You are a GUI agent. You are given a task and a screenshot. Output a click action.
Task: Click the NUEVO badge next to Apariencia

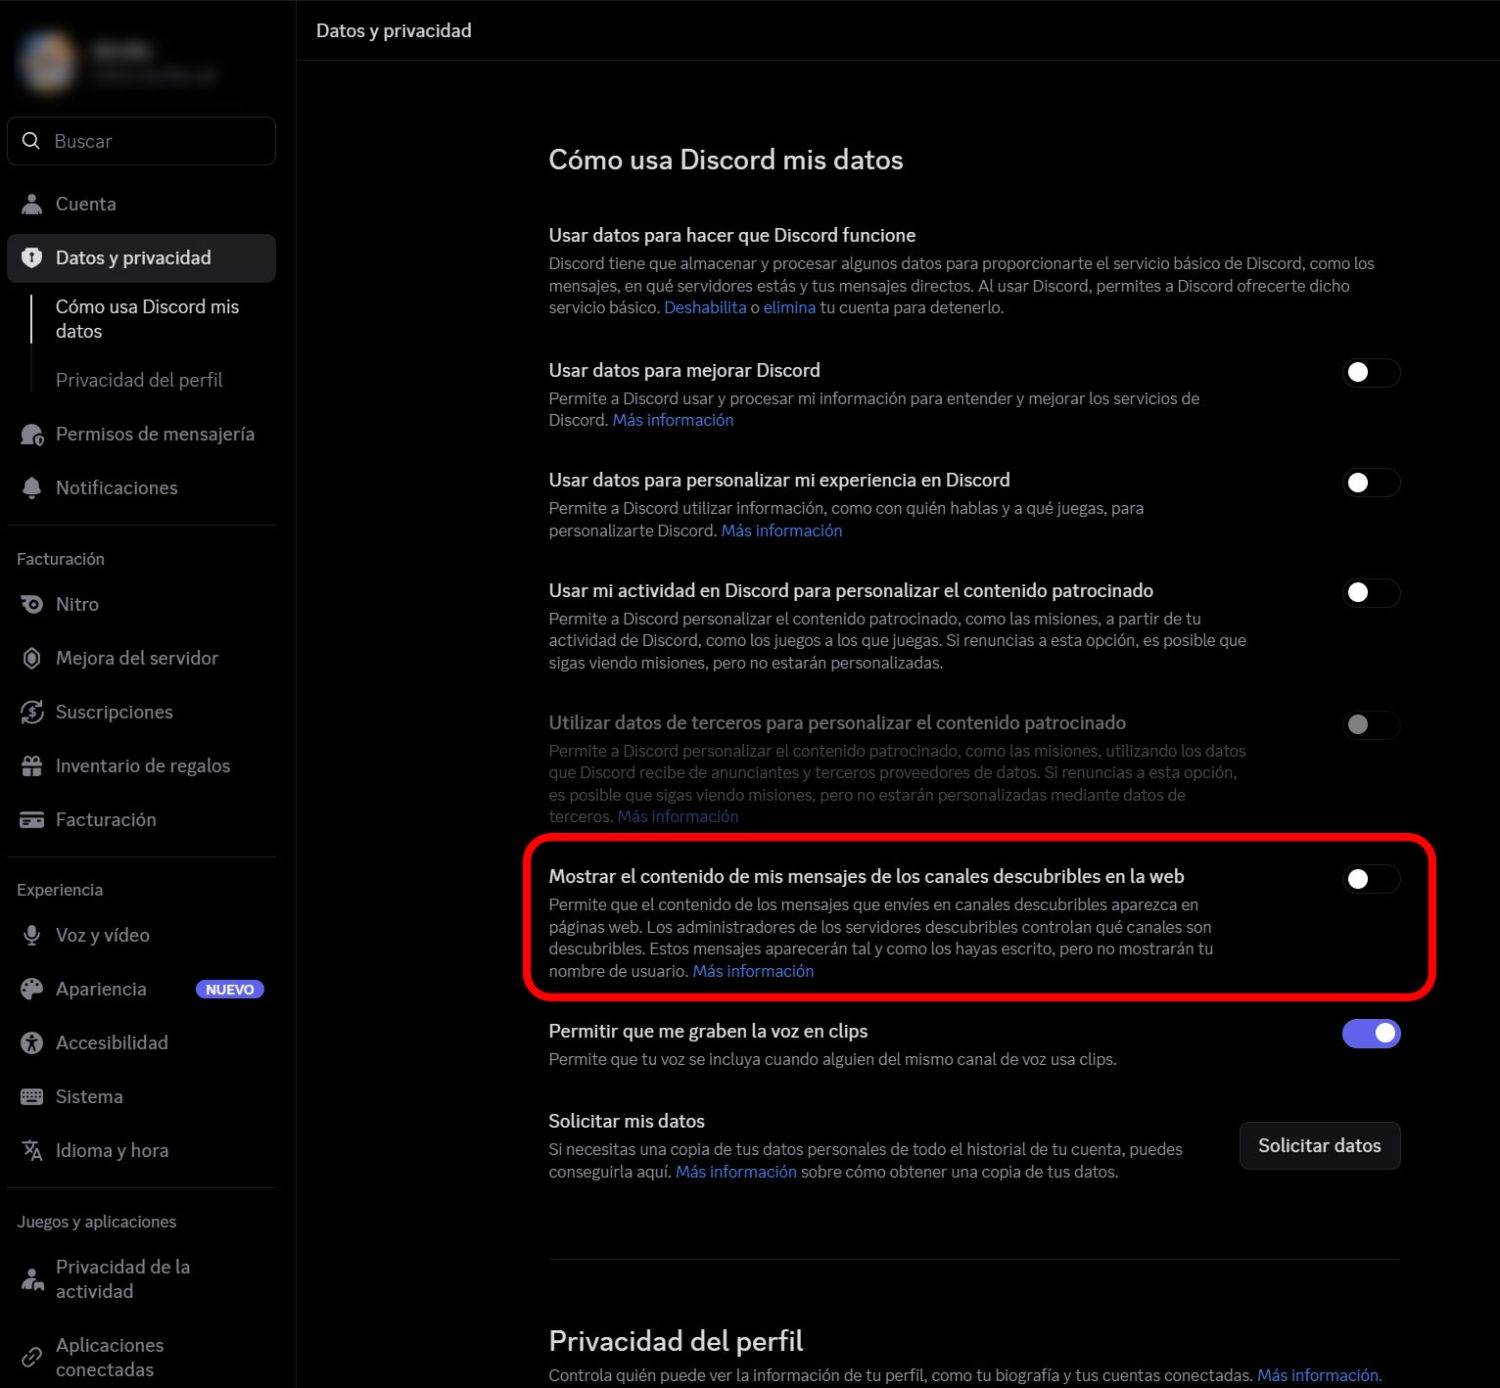[230, 989]
